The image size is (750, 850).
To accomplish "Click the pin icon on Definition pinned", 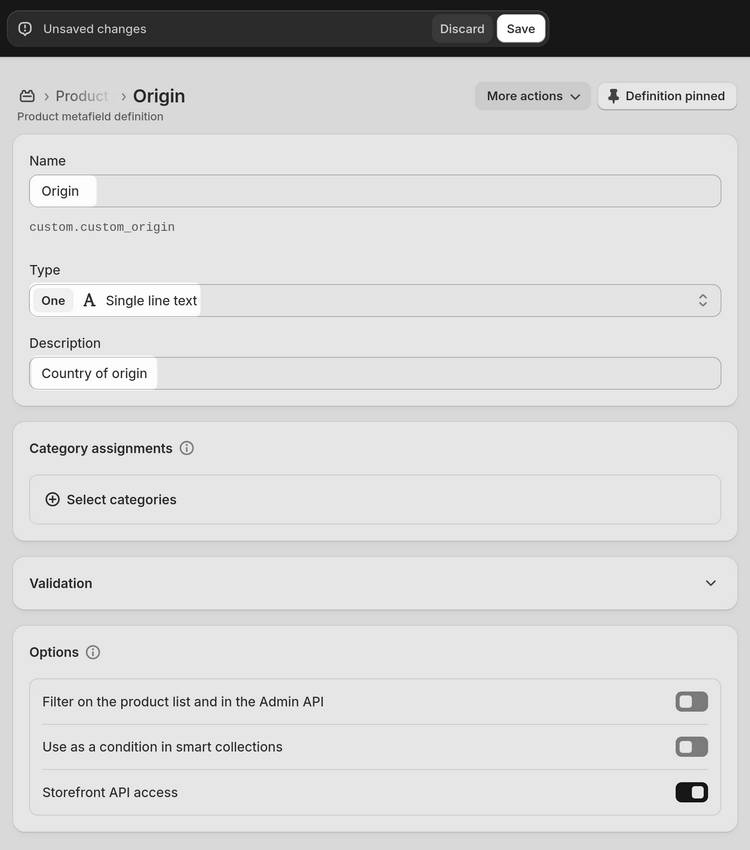I will click(613, 95).
